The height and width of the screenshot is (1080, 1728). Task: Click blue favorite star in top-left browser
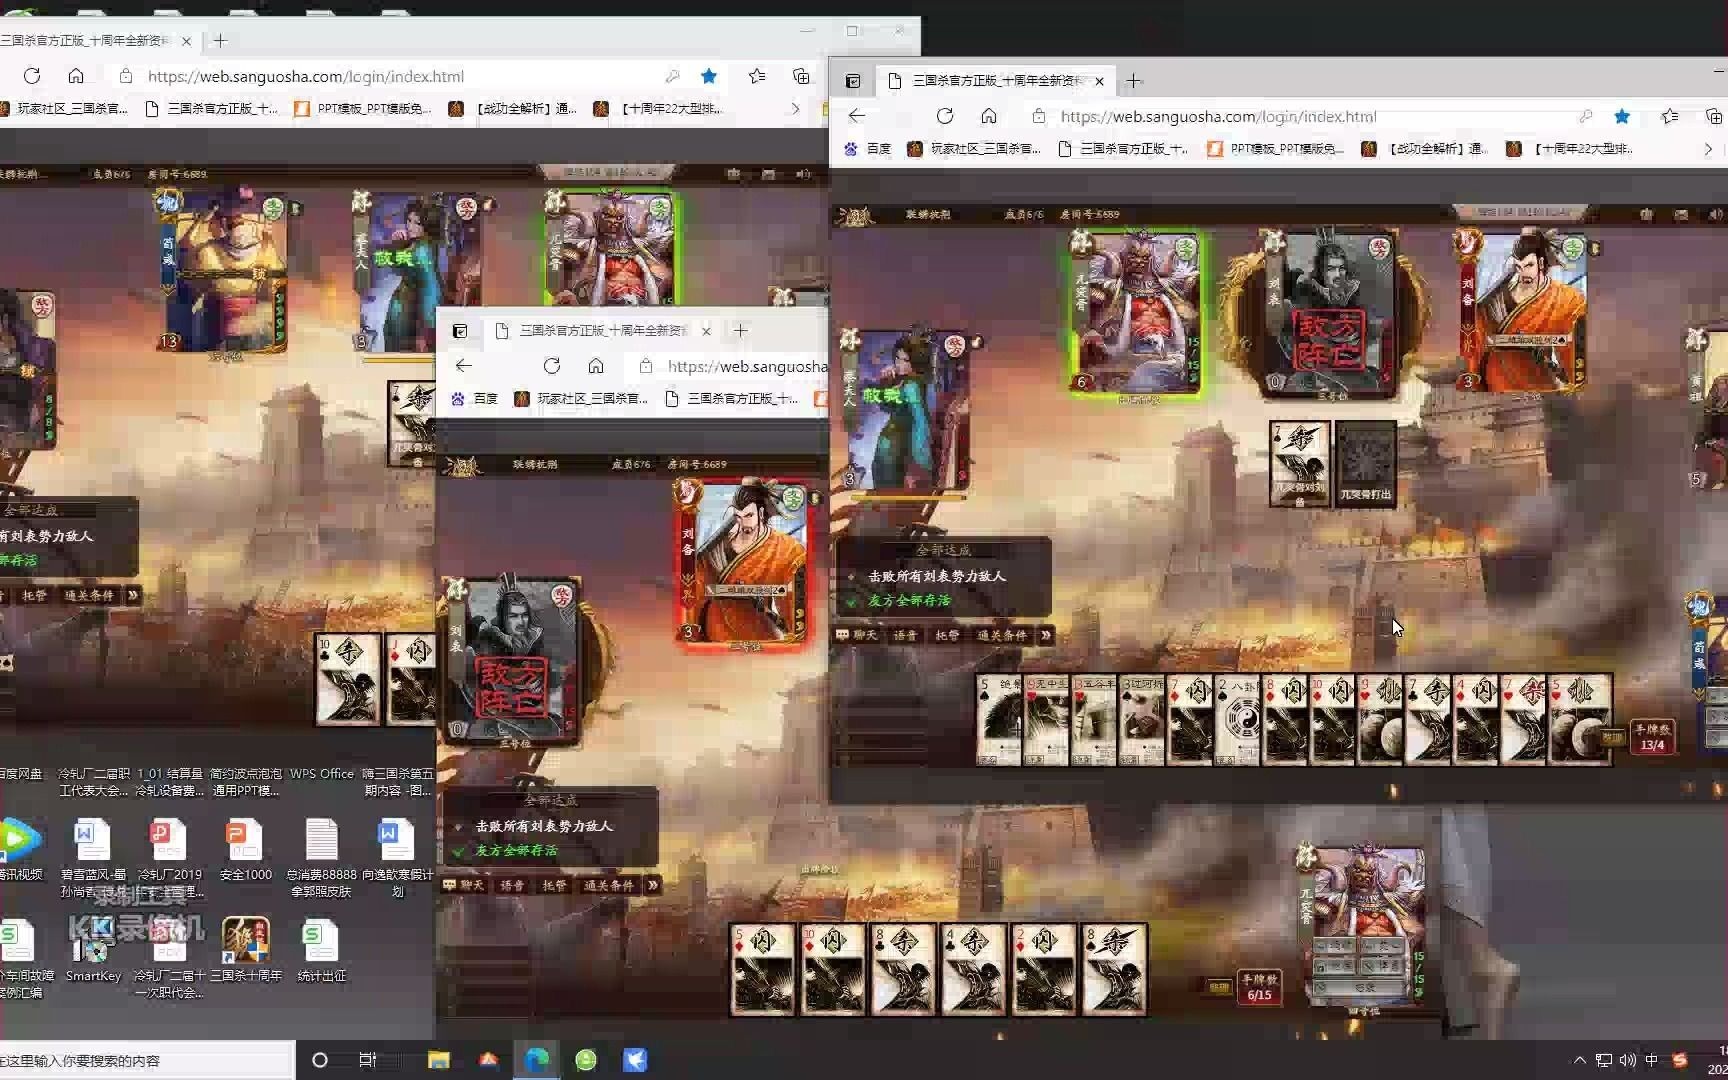[709, 76]
